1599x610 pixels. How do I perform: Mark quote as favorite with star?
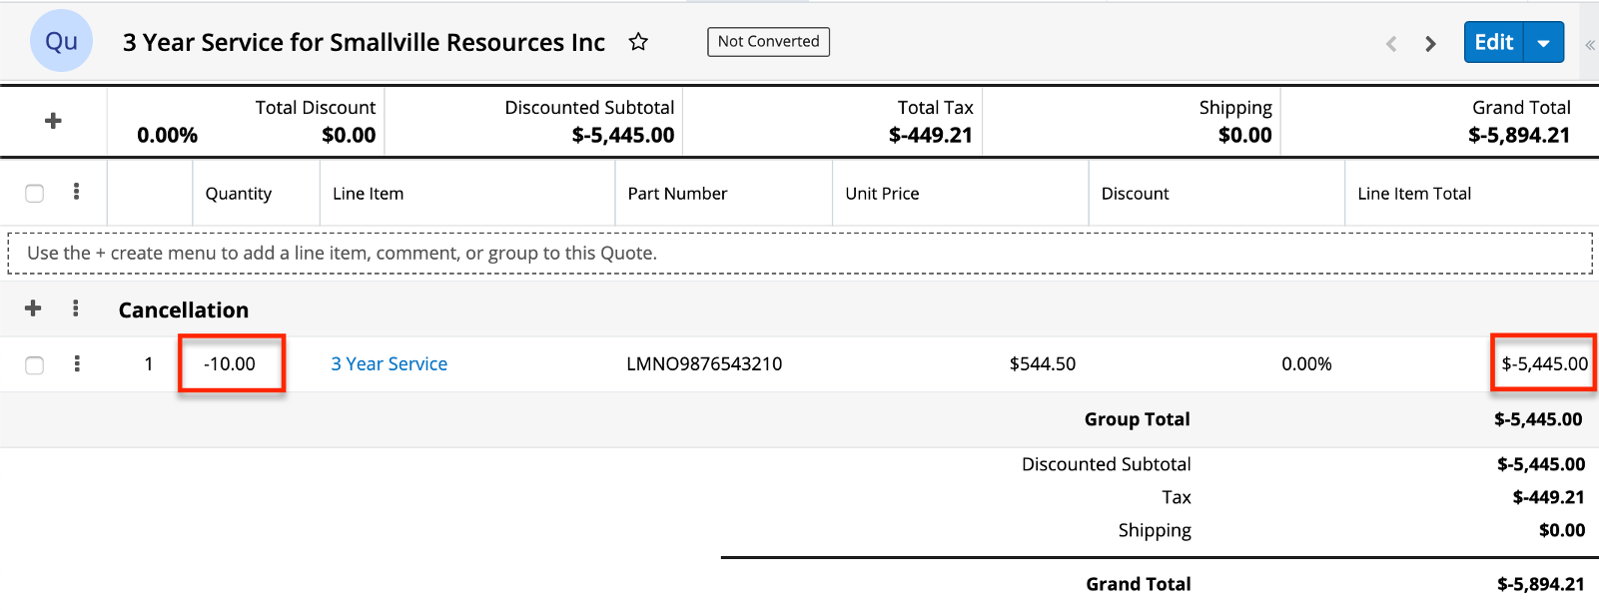tap(638, 42)
